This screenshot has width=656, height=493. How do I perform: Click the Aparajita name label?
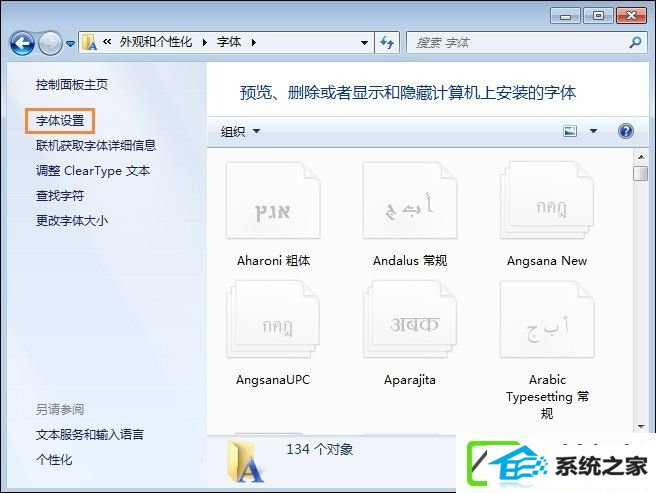pos(410,380)
